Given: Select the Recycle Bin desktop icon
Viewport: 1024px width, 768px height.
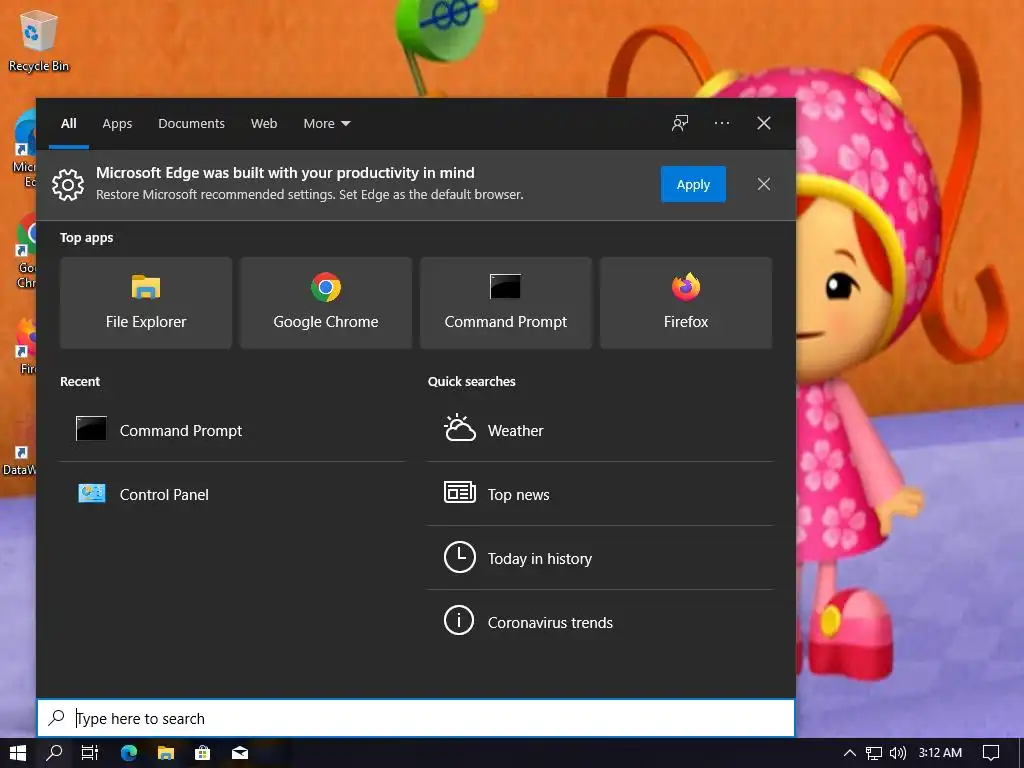Looking at the screenshot, I should tap(39, 40).
